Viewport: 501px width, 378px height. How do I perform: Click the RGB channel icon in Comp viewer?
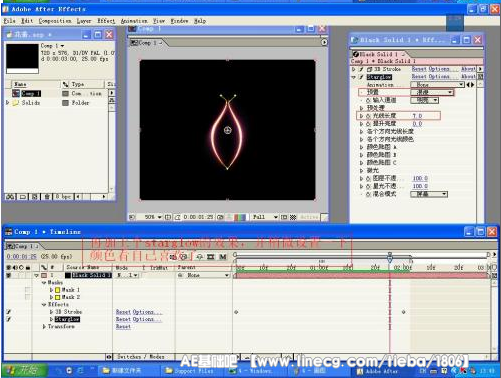[240, 217]
